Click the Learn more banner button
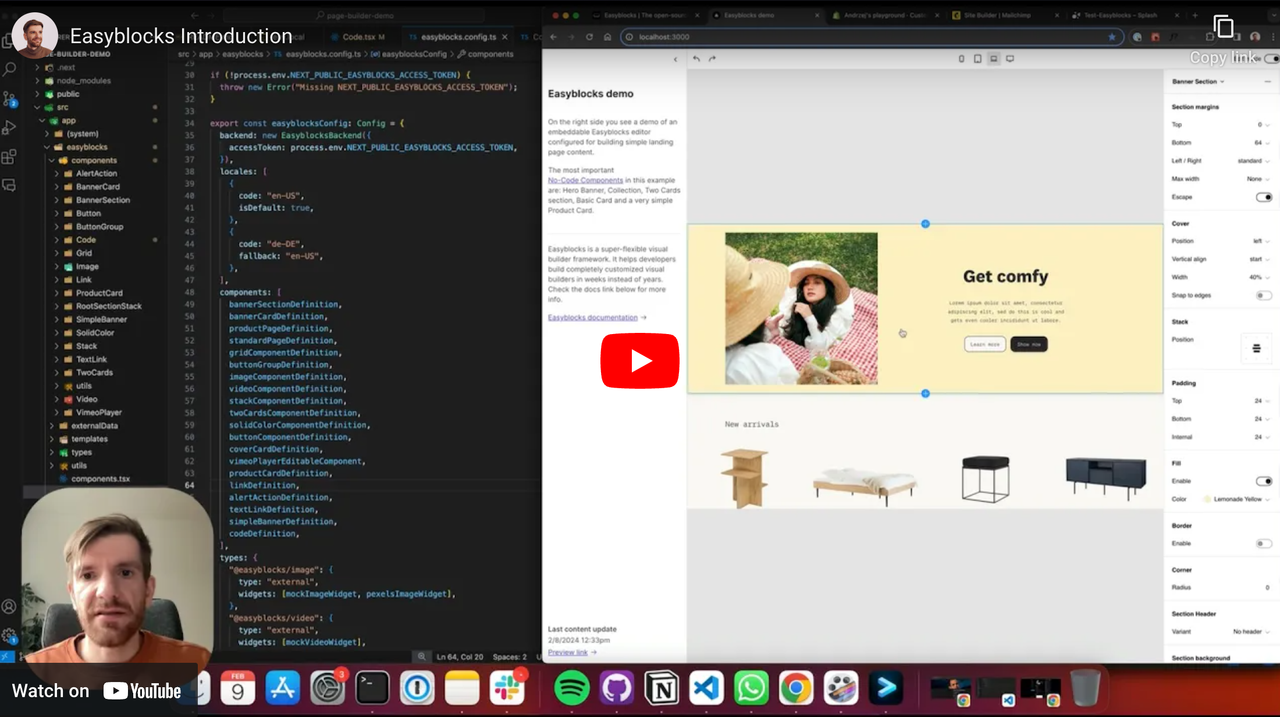Image resolution: width=1280 pixels, height=717 pixels. pyautogui.click(x=985, y=344)
